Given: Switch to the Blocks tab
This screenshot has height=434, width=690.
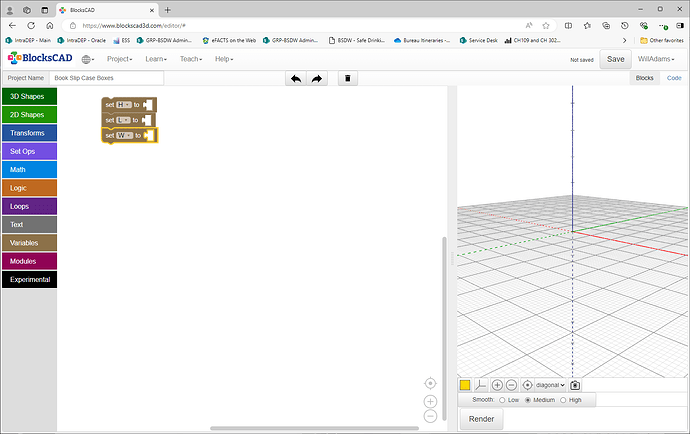Looking at the screenshot, I should point(644,78).
